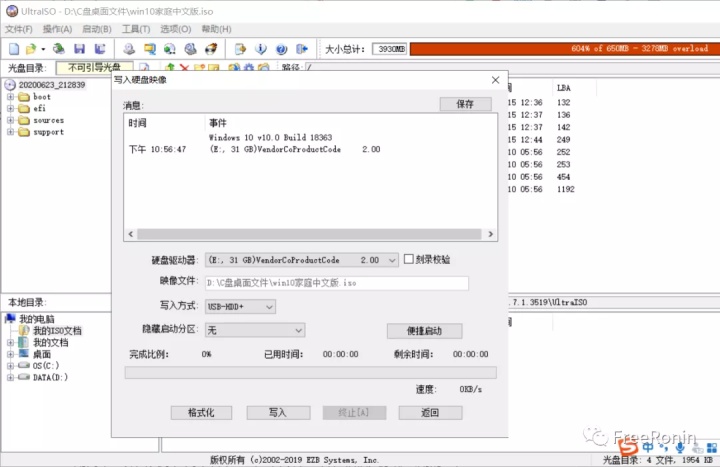Click the 格式化 button

201,413
